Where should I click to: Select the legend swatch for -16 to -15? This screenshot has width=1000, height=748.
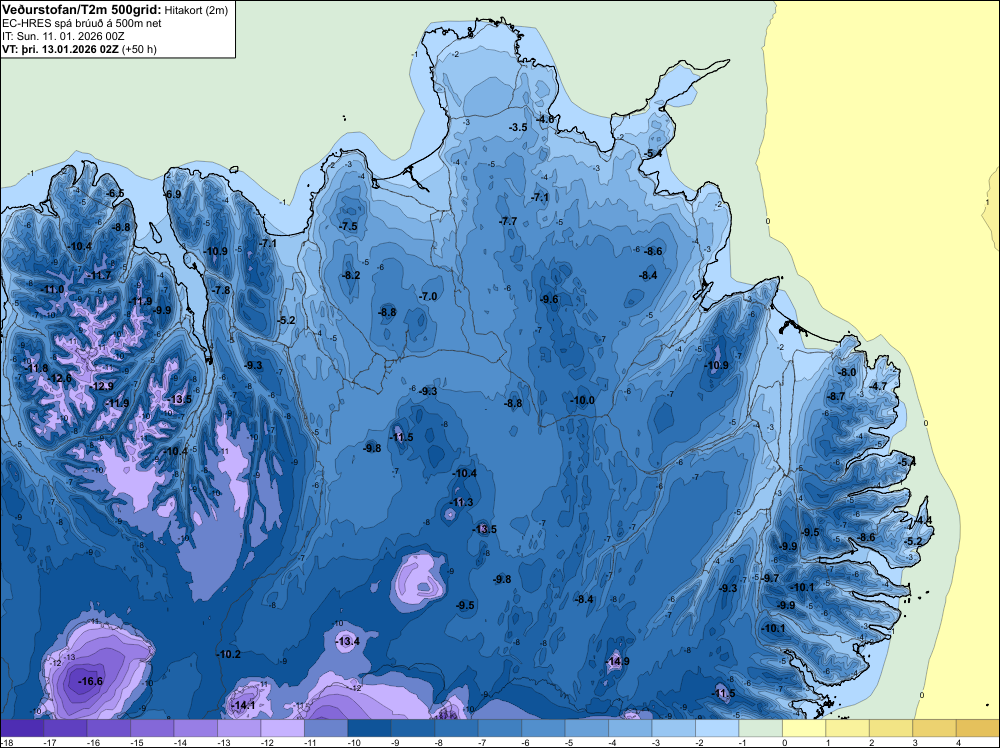point(109,728)
